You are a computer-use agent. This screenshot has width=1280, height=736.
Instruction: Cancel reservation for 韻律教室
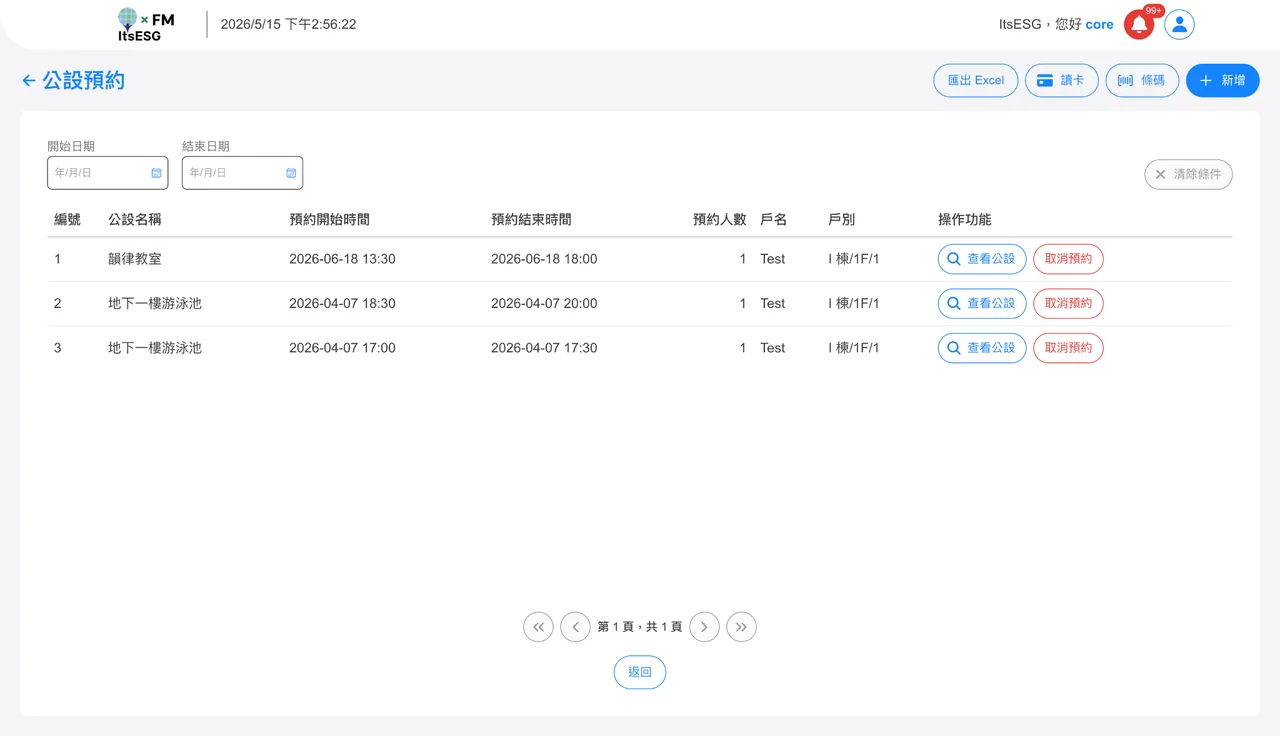1068,259
